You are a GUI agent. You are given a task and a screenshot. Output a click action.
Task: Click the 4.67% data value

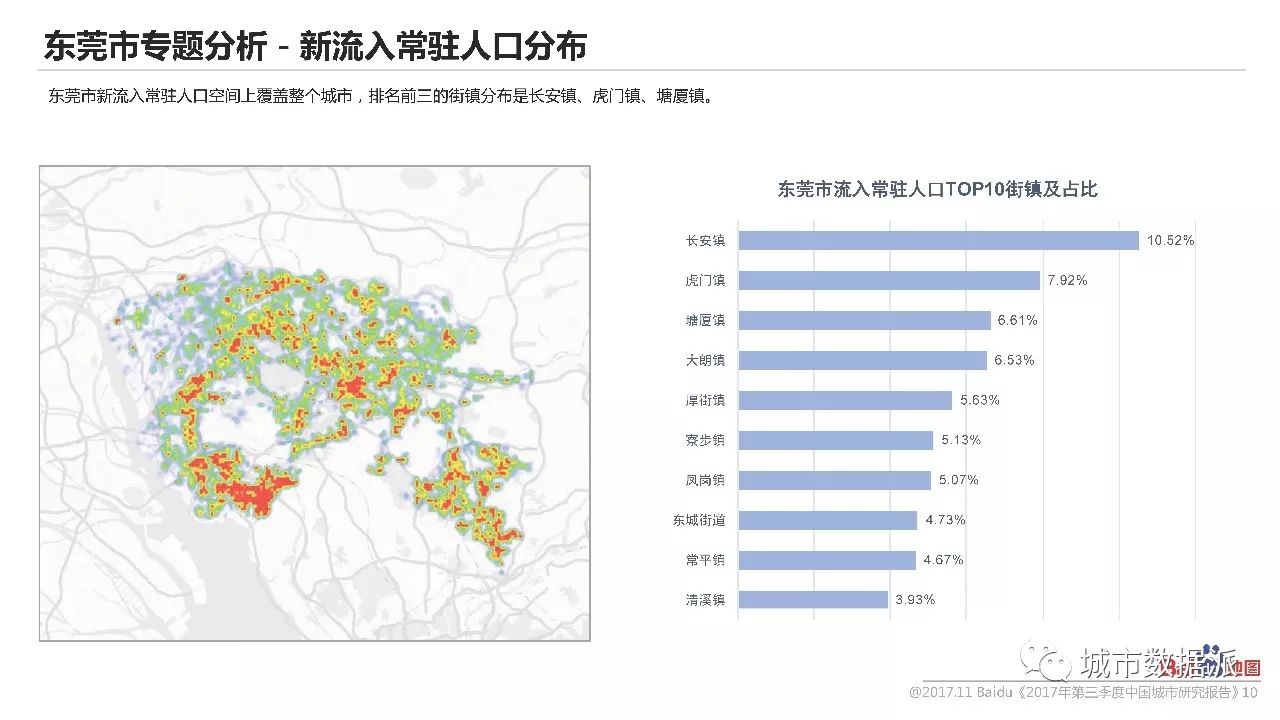coord(943,560)
